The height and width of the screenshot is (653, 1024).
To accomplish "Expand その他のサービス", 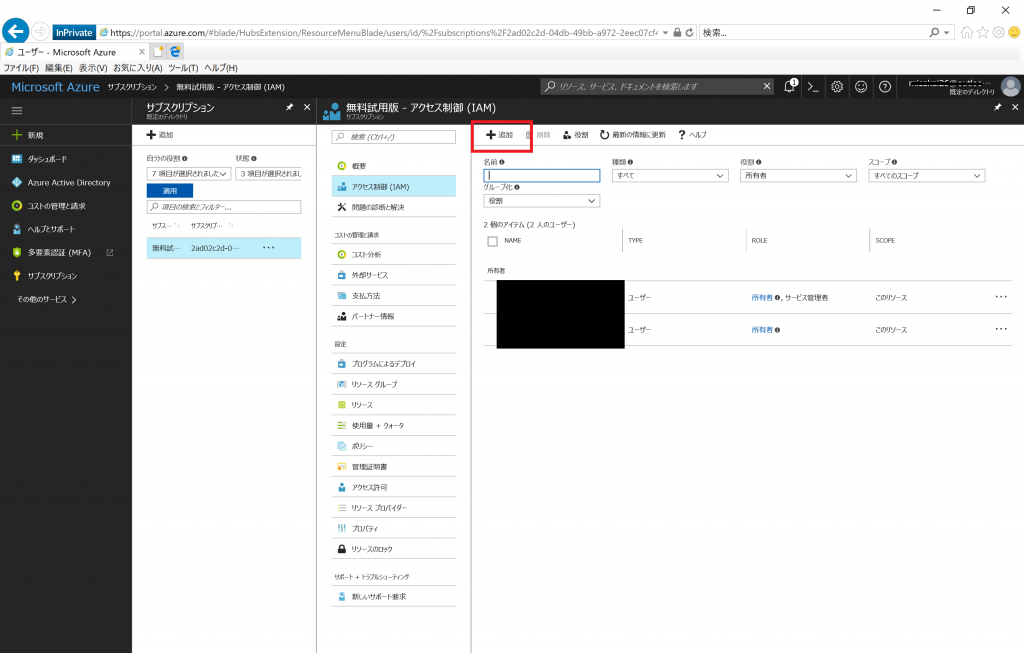I will tap(47, 299).
